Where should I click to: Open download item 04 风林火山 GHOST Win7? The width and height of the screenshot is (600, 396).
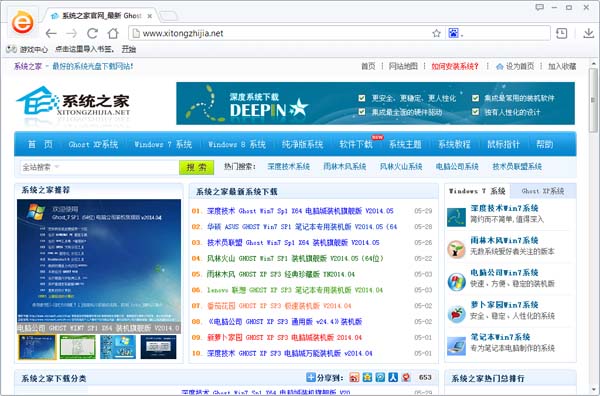point(295,258)
